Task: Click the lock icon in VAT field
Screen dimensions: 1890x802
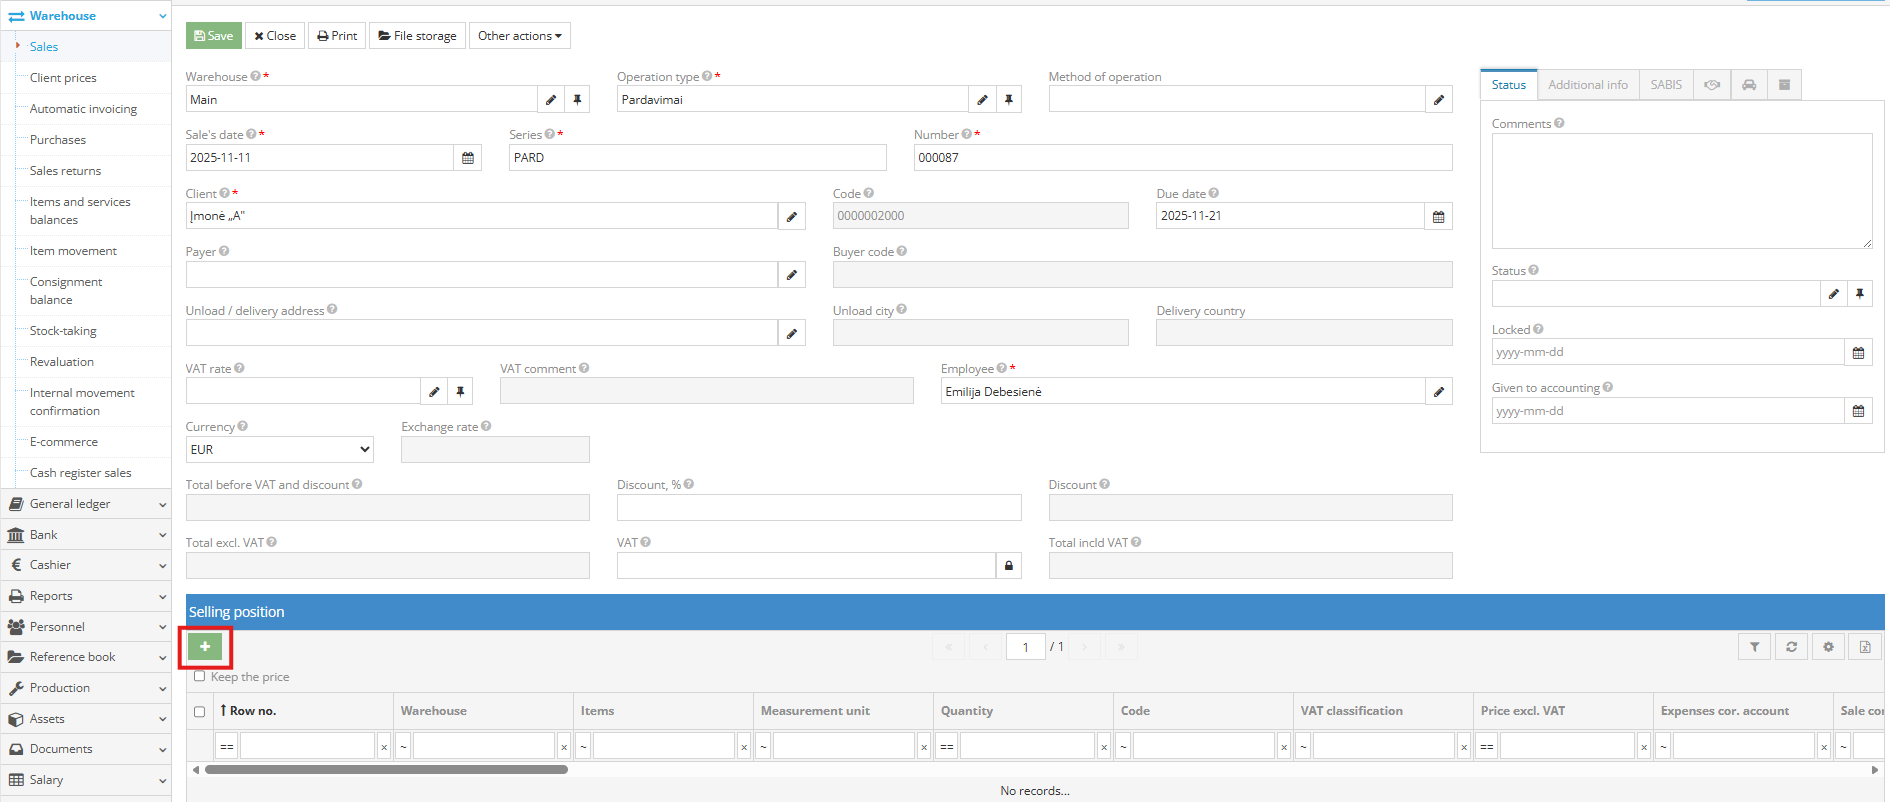Action: click(1008, 566)
